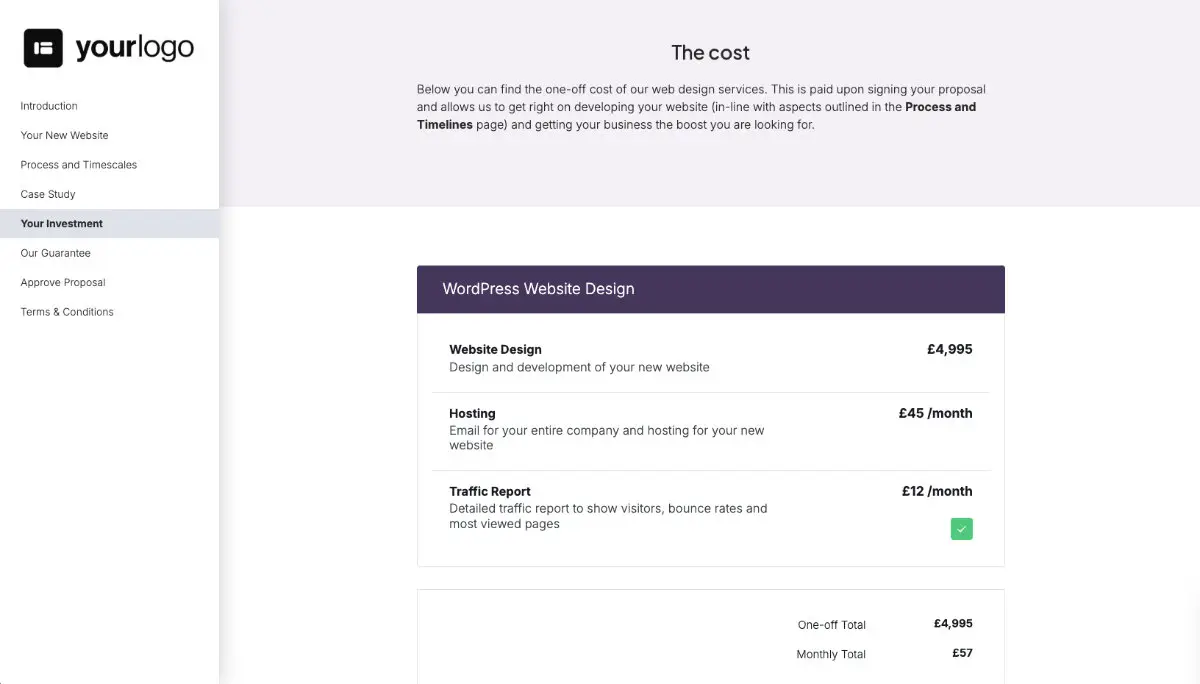Screen dimensions: 1200x684
Task: Click The cost page heading
Action: (710, 52)
